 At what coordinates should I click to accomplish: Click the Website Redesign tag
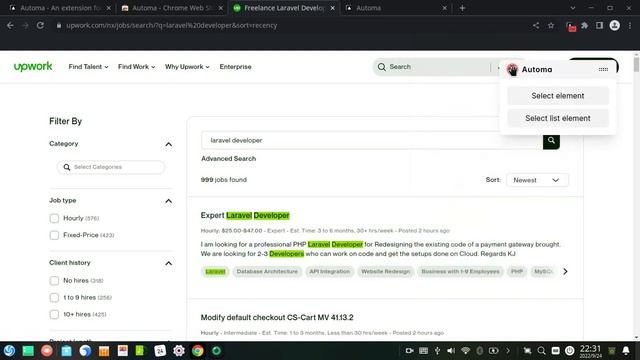click(x=385, y=271)
